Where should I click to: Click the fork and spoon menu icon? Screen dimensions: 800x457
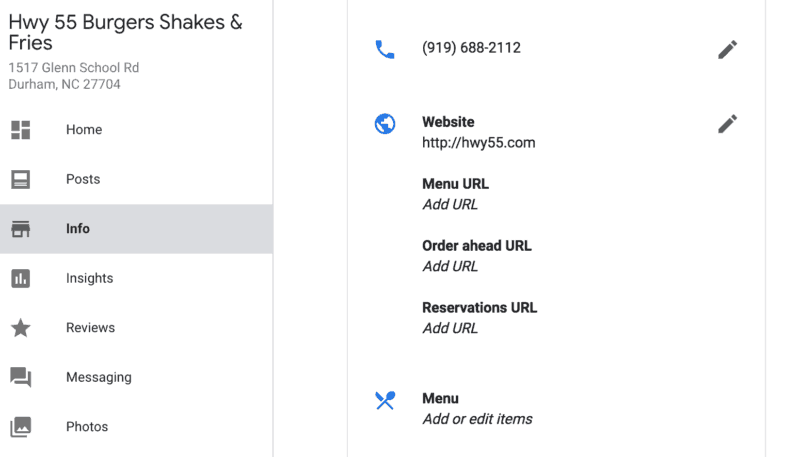[x=385, y=400]
